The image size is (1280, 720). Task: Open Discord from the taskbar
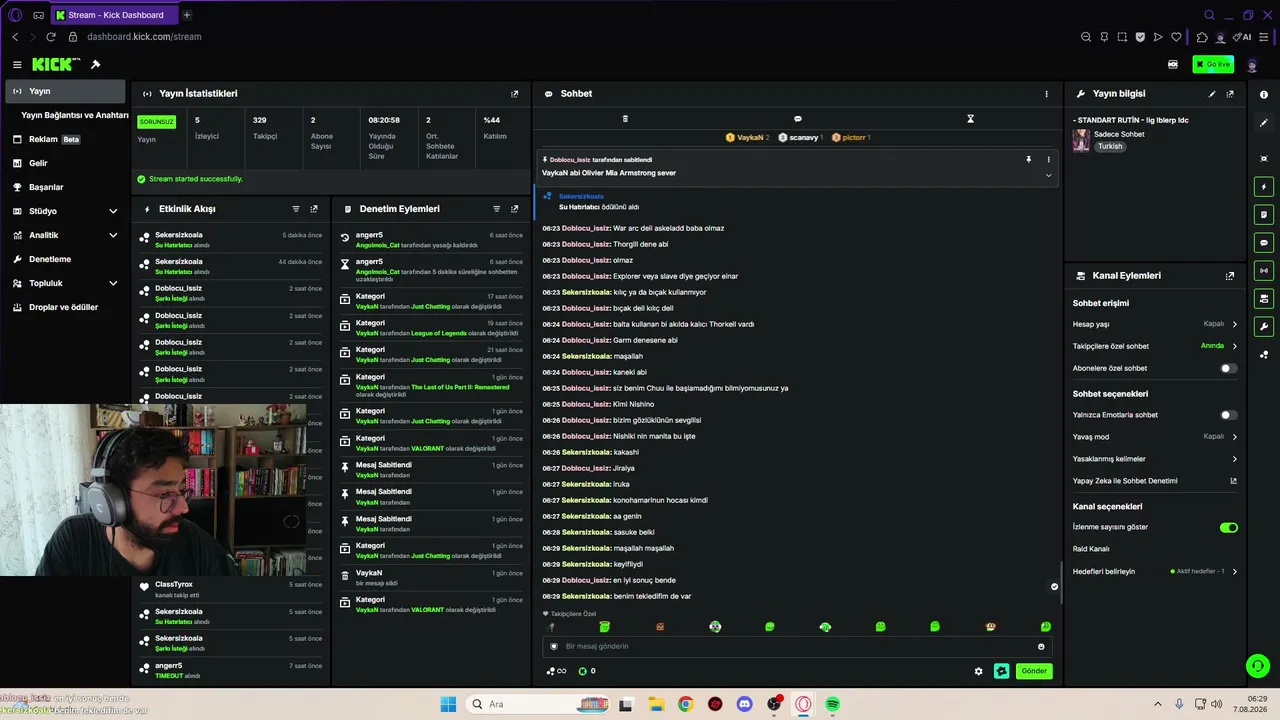pyautogui.click(x=744, y=704)
